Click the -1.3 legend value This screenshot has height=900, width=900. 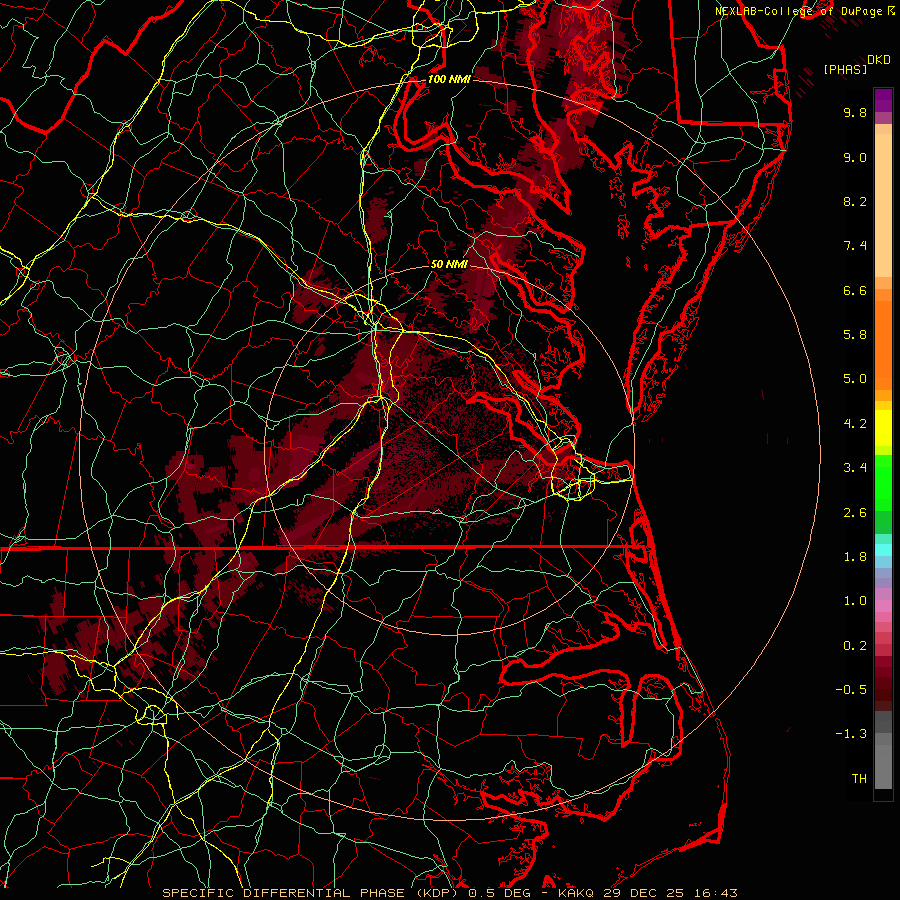(x=851, y=734)
